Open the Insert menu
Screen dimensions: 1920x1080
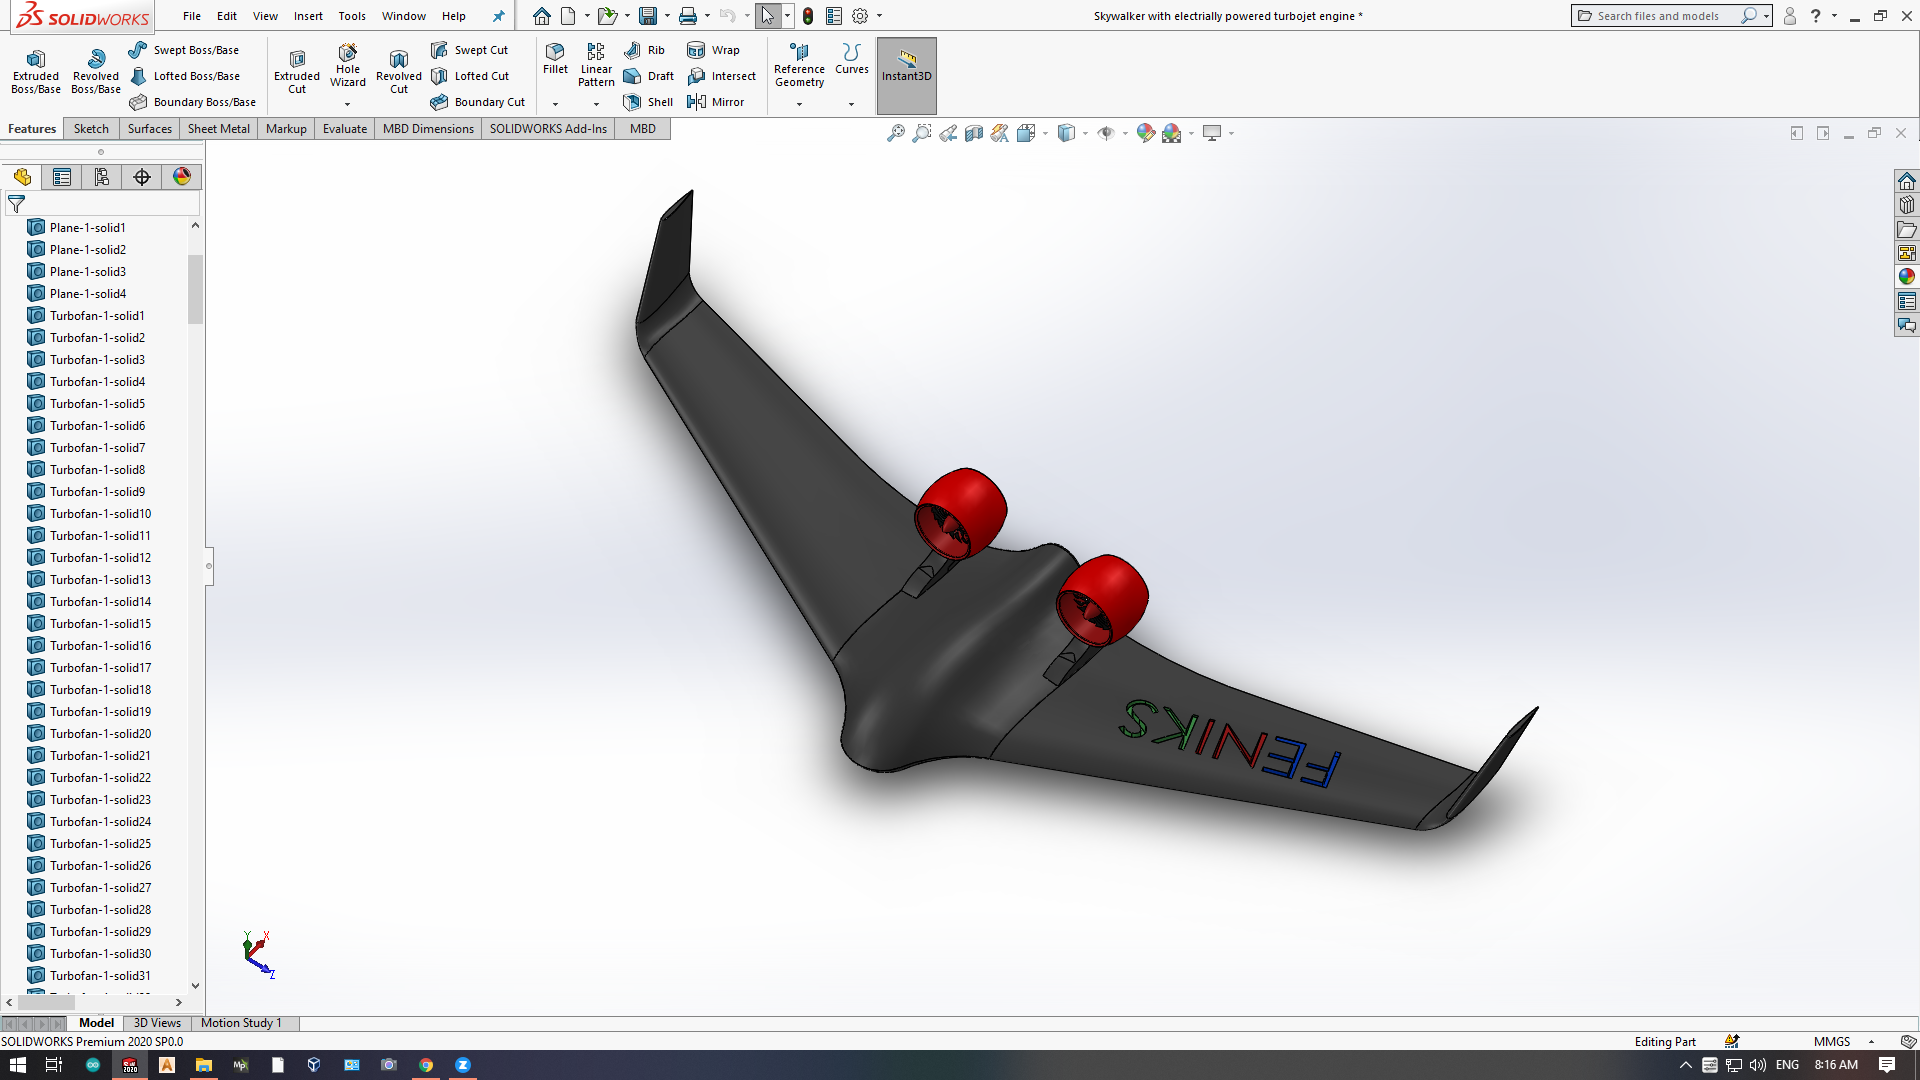[x=308, y=16]
